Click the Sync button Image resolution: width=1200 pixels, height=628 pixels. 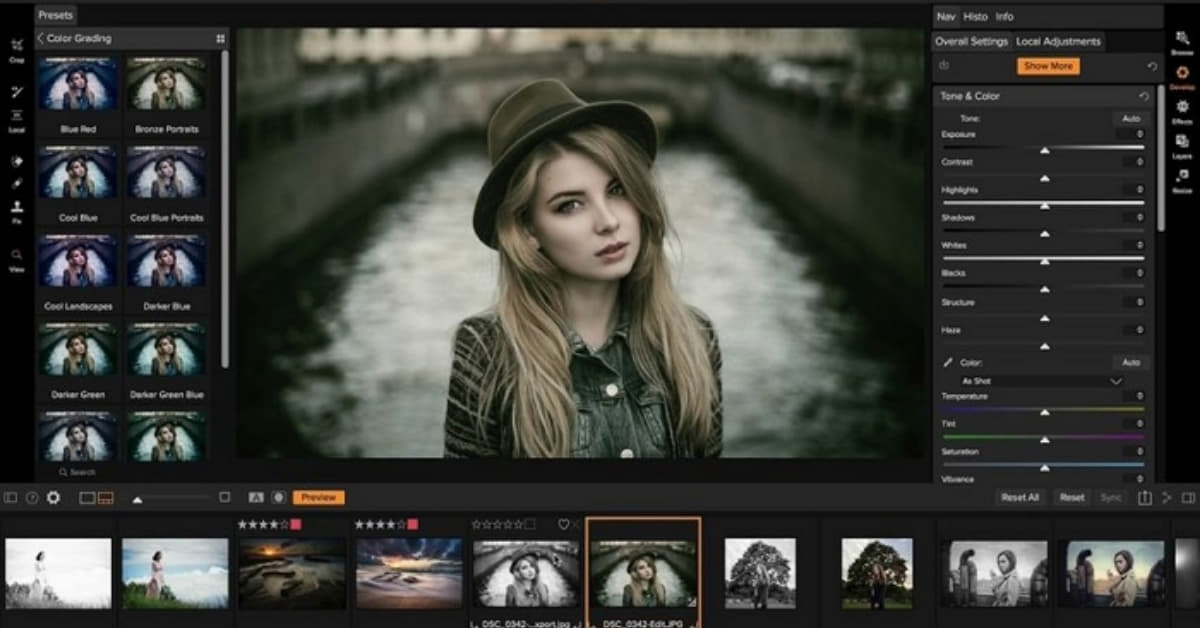(x=1111, y=497)
